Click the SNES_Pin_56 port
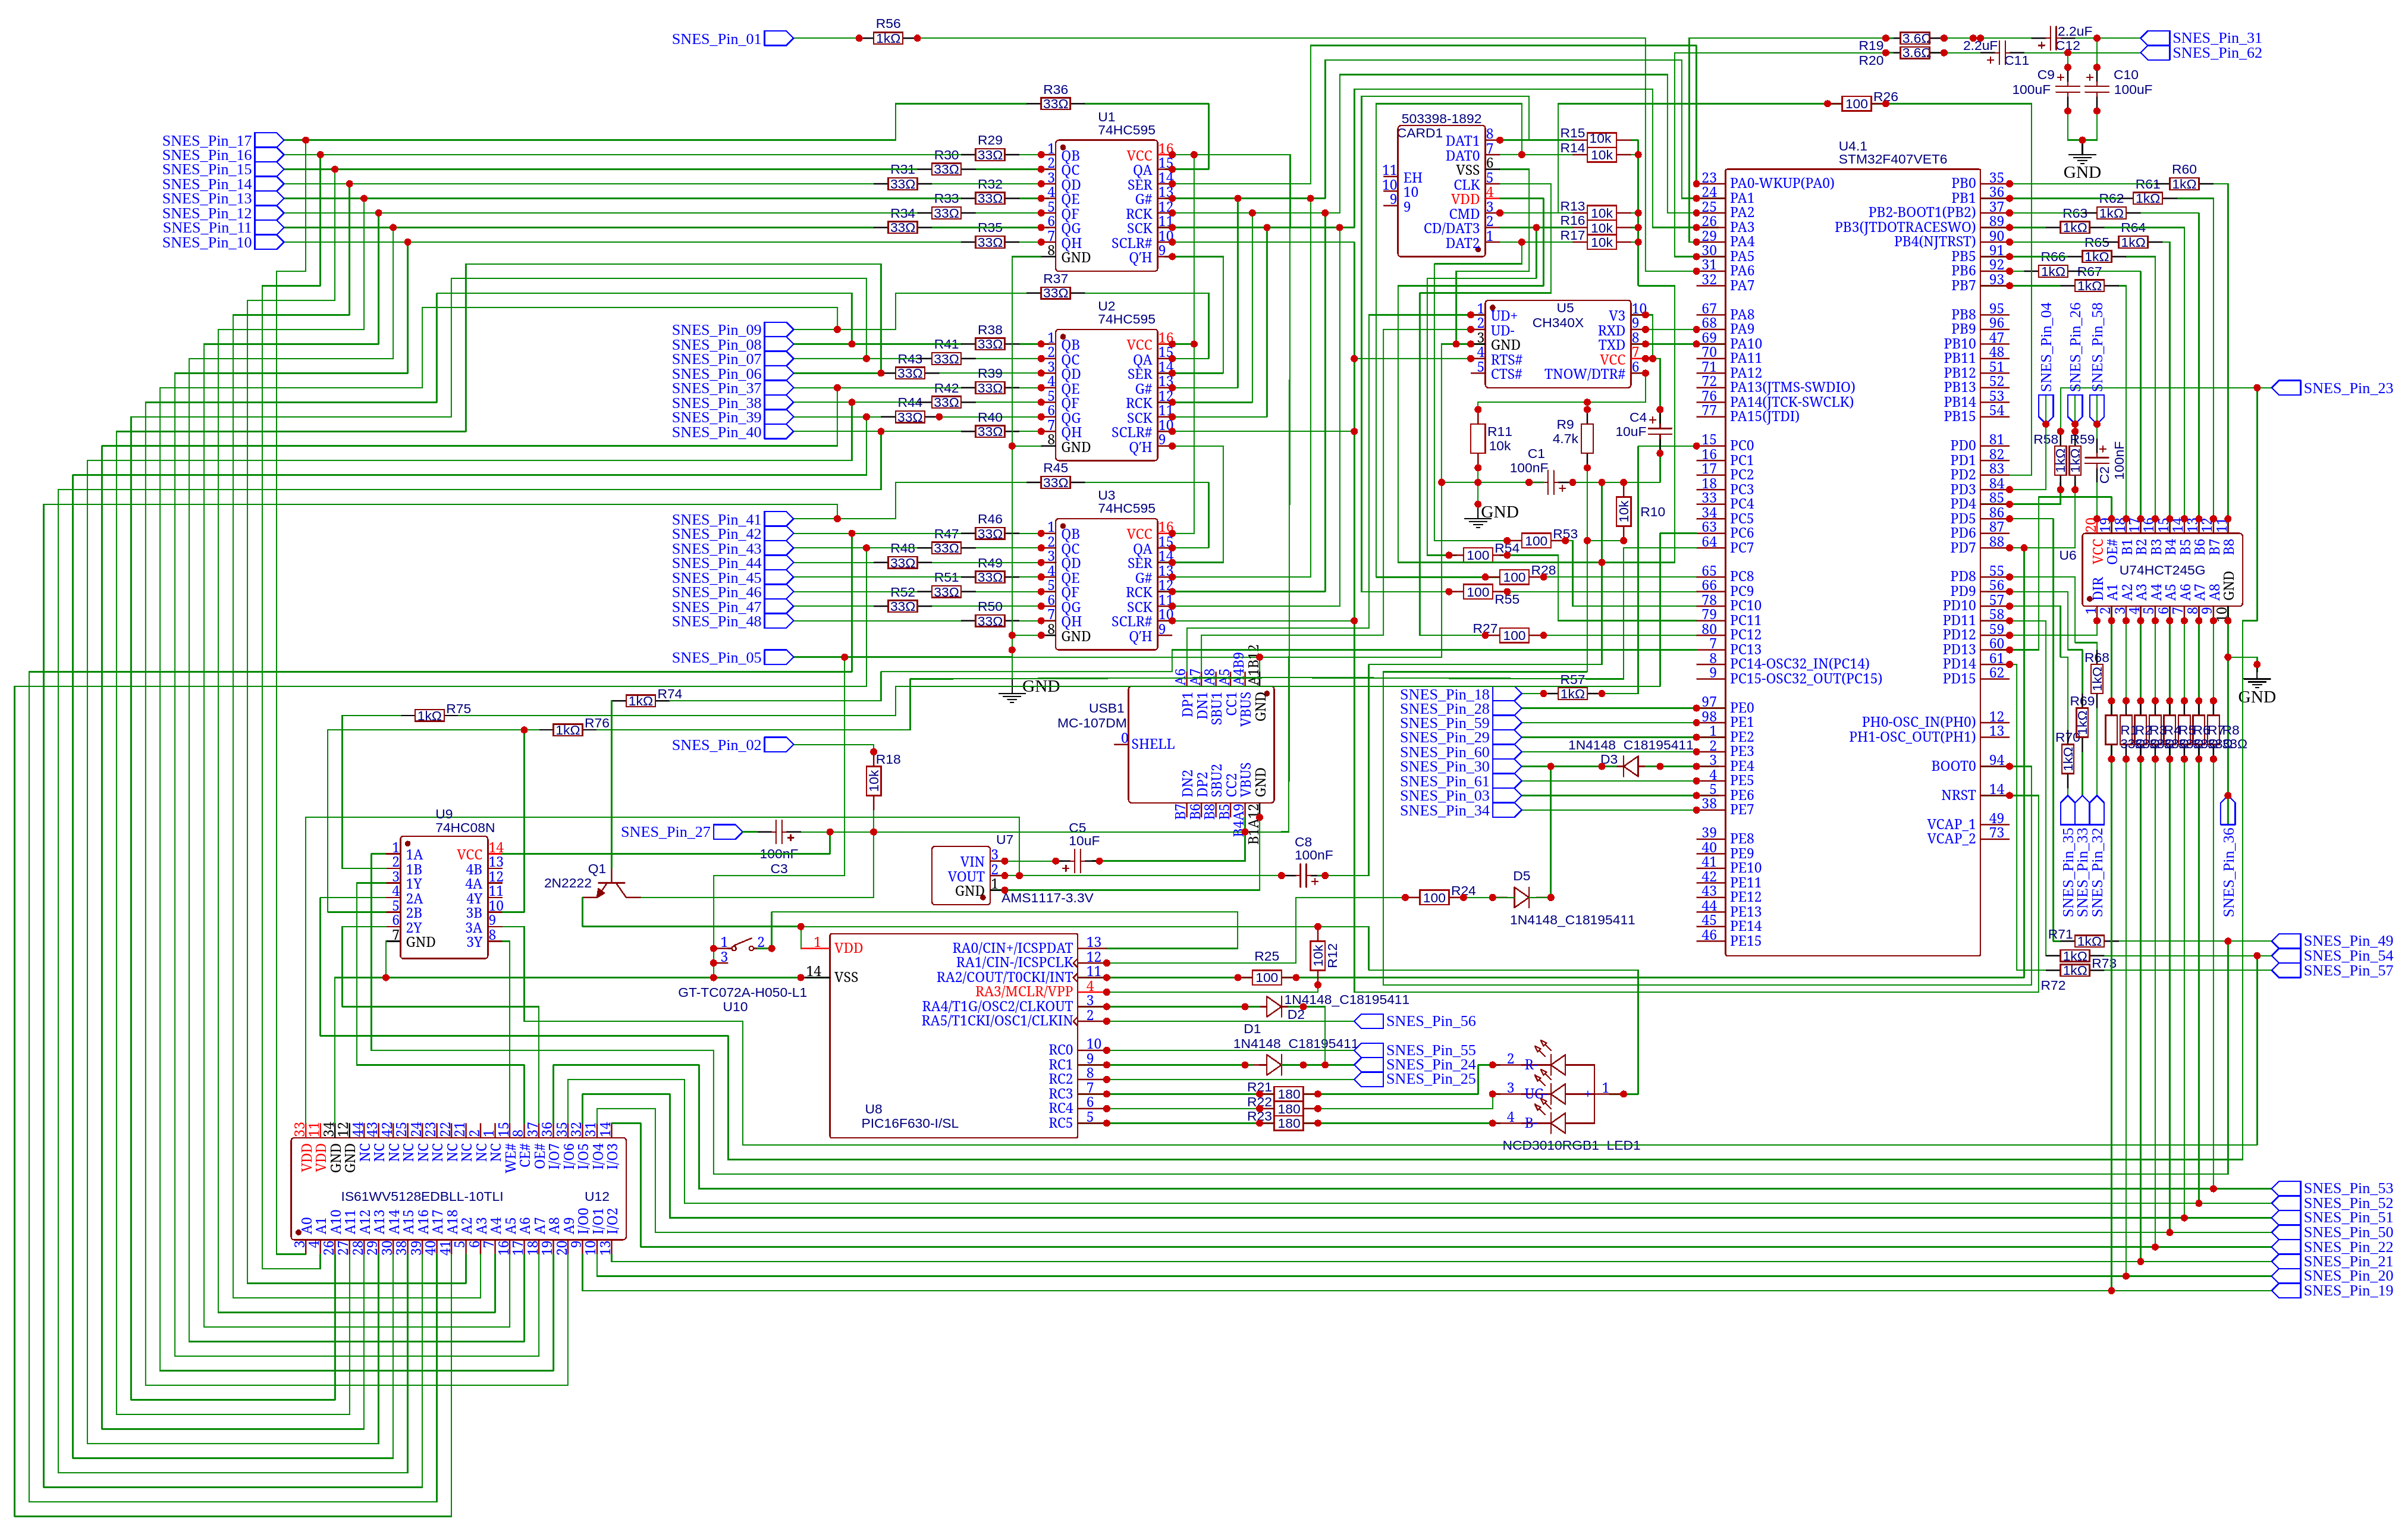This screenshot has width=2408, height=1531. point(1414,1021)
